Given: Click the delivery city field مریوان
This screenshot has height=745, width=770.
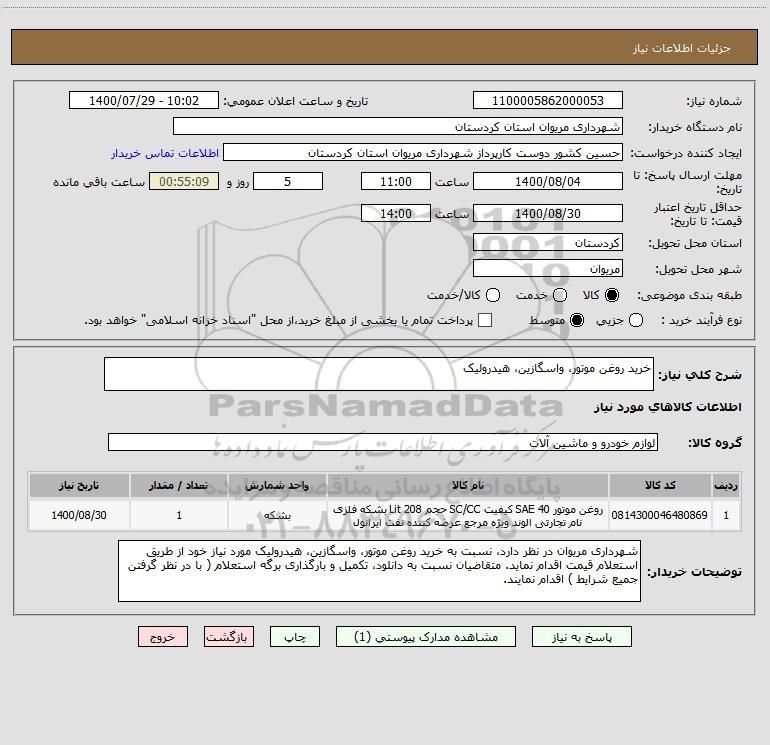Looking at the screenshot, I should pos(548,269).
